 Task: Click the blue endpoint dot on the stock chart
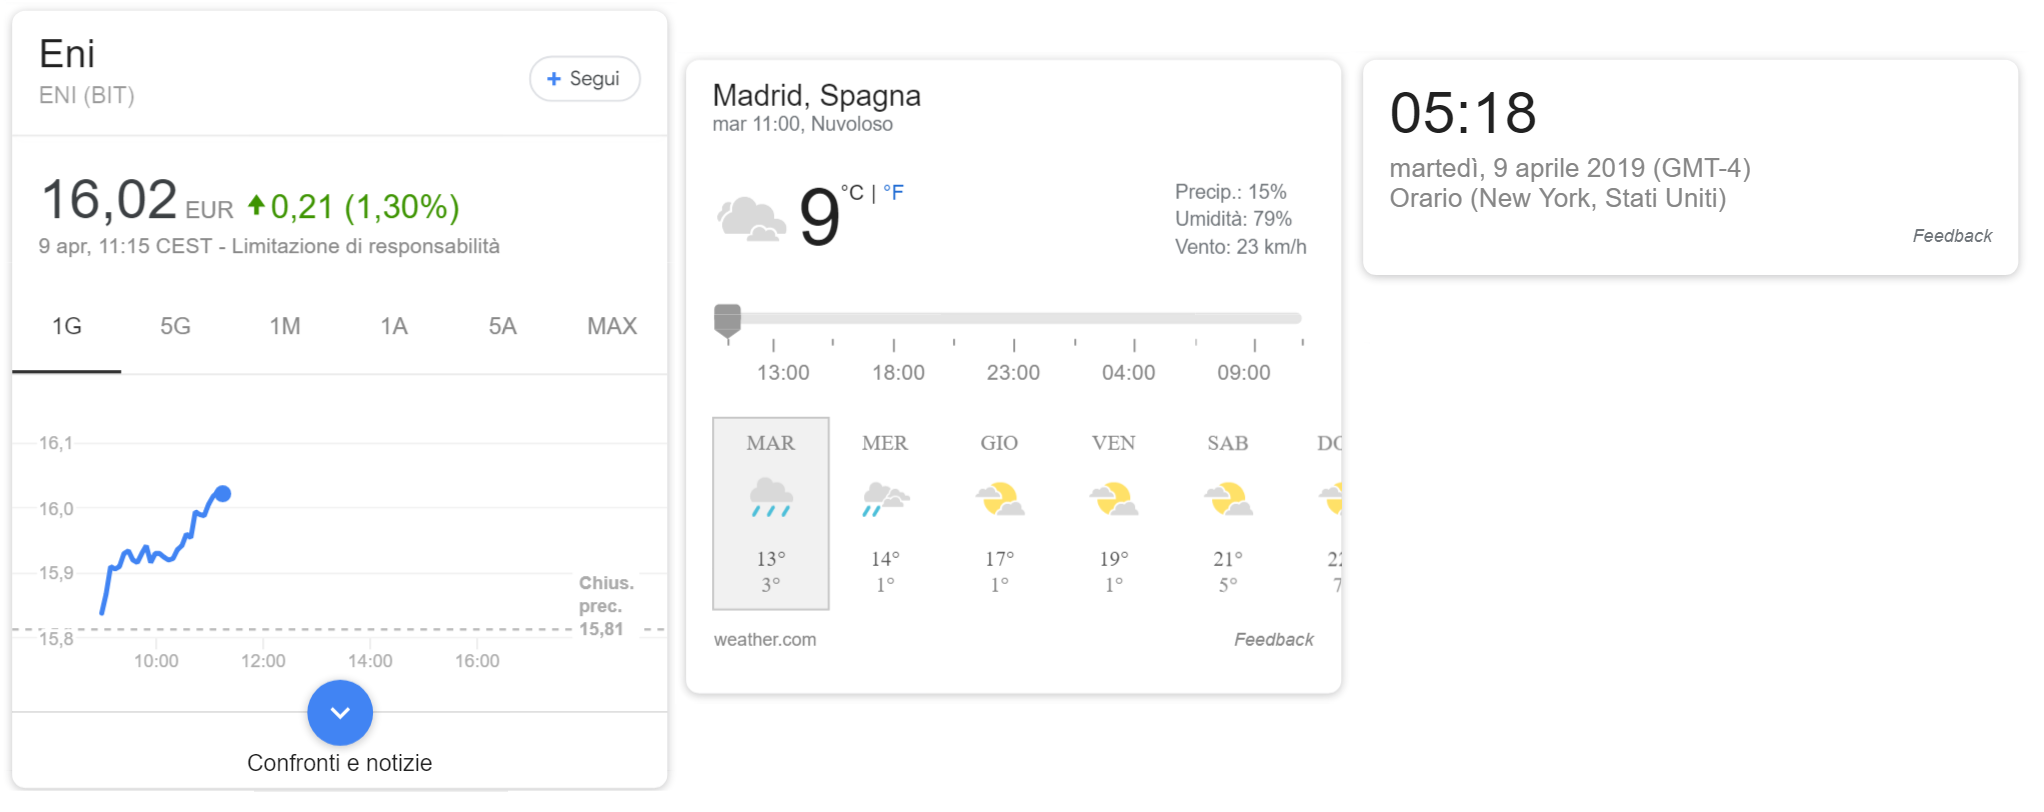tap(223, 494)
